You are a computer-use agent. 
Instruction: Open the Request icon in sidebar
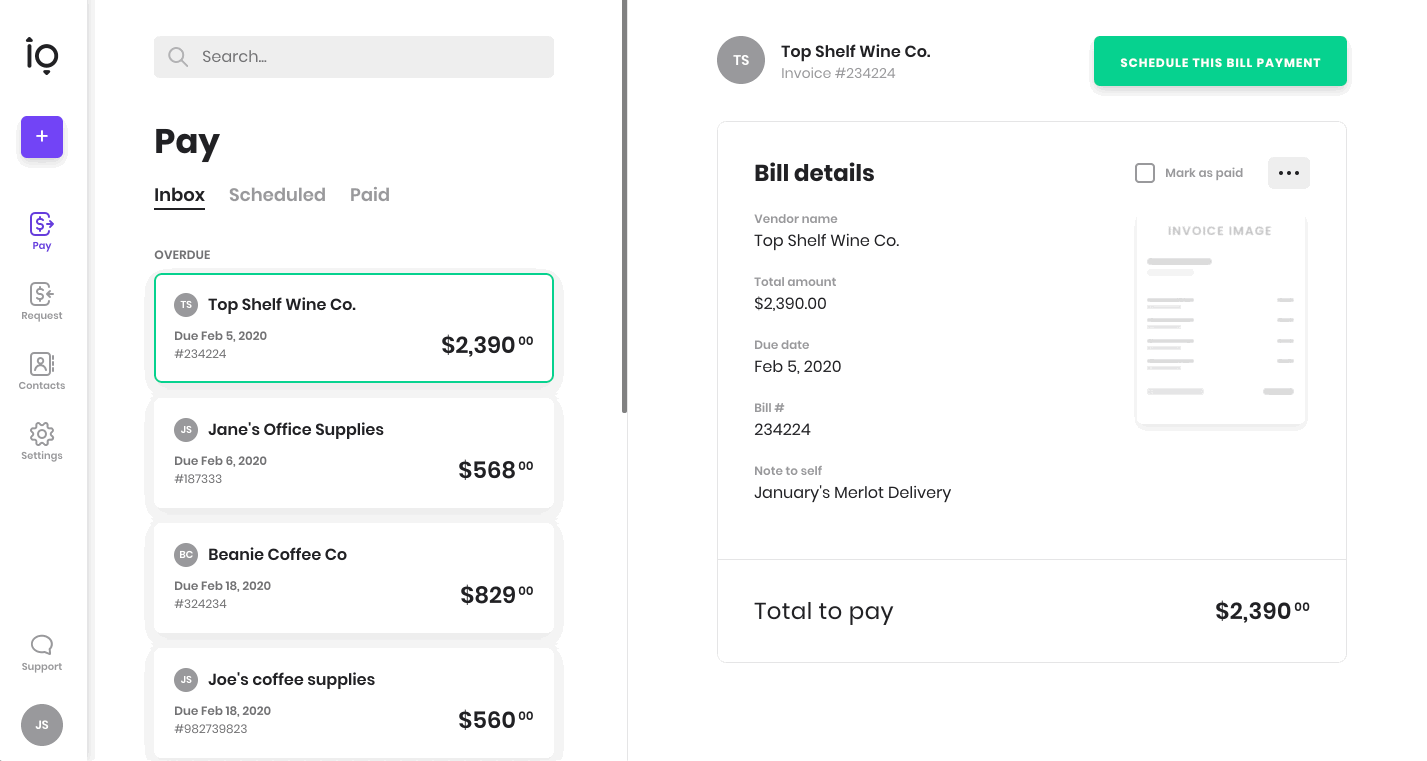pyautogui.click(x=42, y=293)
